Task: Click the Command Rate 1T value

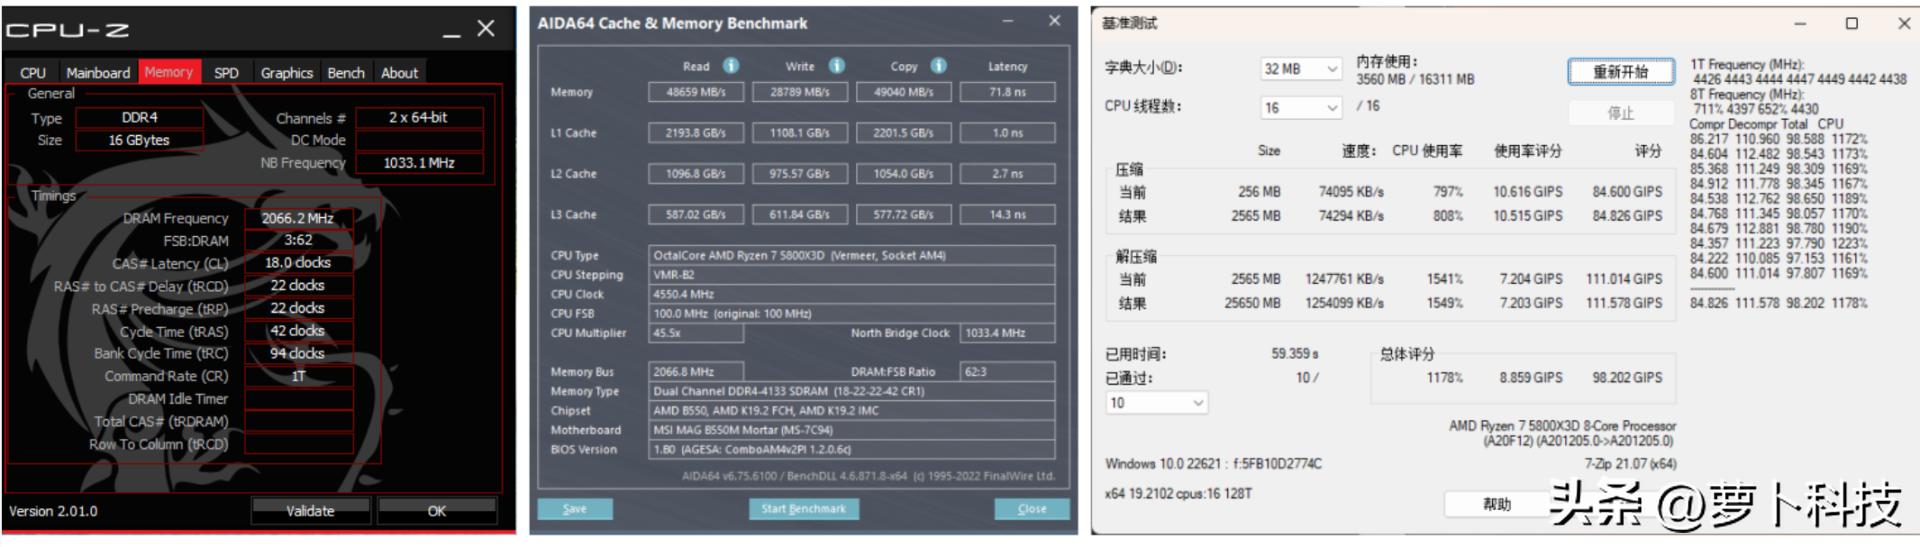Action: [298, 377]
